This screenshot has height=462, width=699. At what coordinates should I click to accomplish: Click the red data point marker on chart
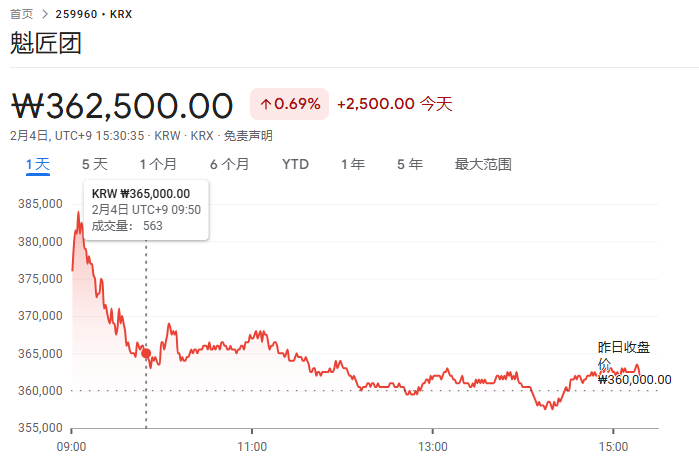point(146,353)
